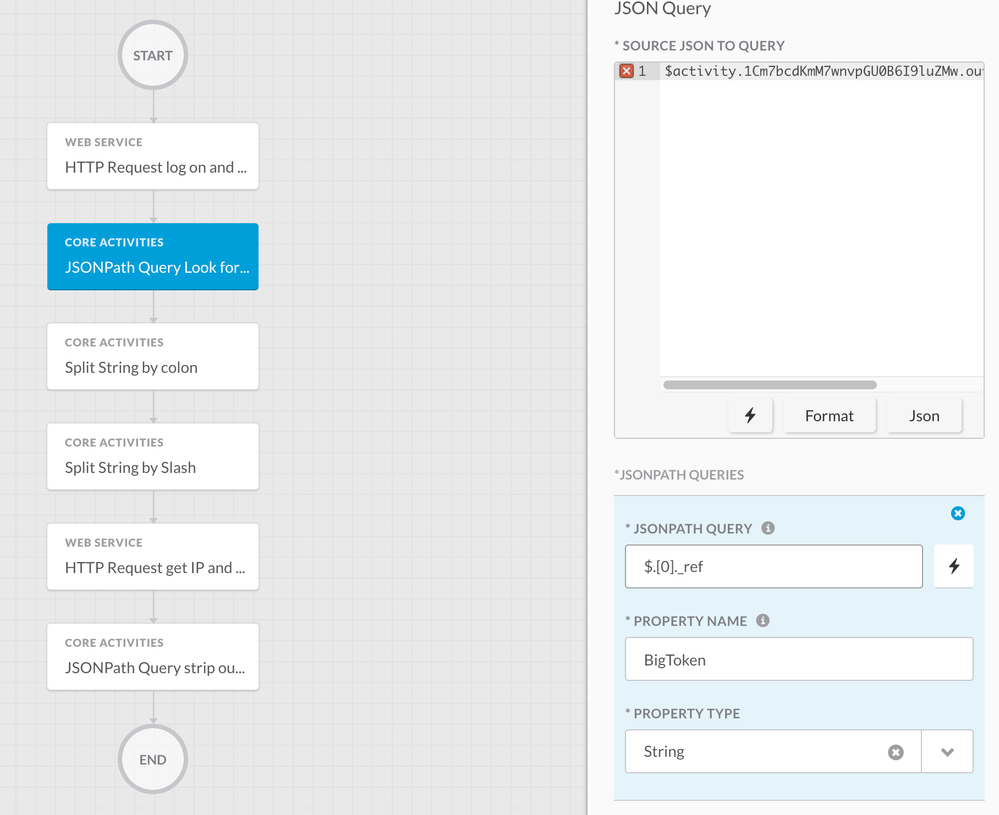Remove the JSONPath query block with blue X
999x815 pixels.
(958, 513)
